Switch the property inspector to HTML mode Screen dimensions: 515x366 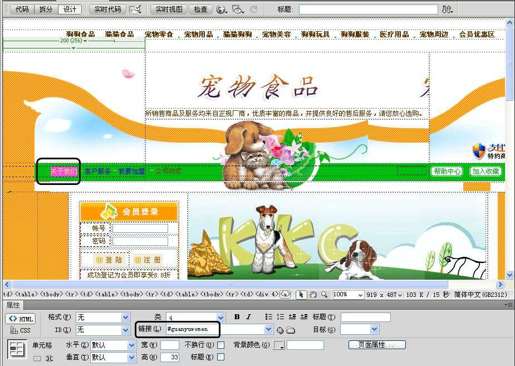pos(21,319)
